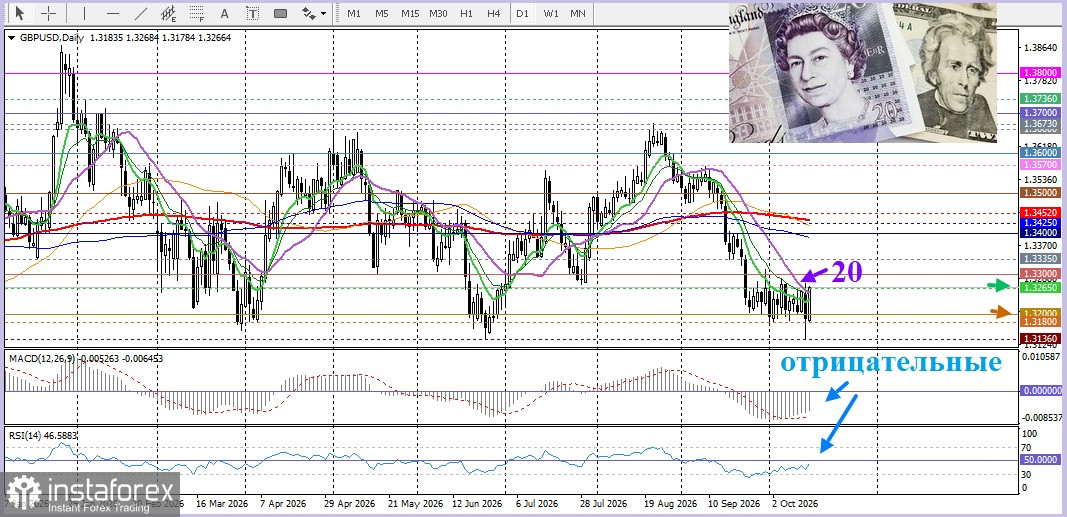Viewport: 1067px width, 517px height.
Task: Switch to M30 timeframe
Action: coord(439,13)
